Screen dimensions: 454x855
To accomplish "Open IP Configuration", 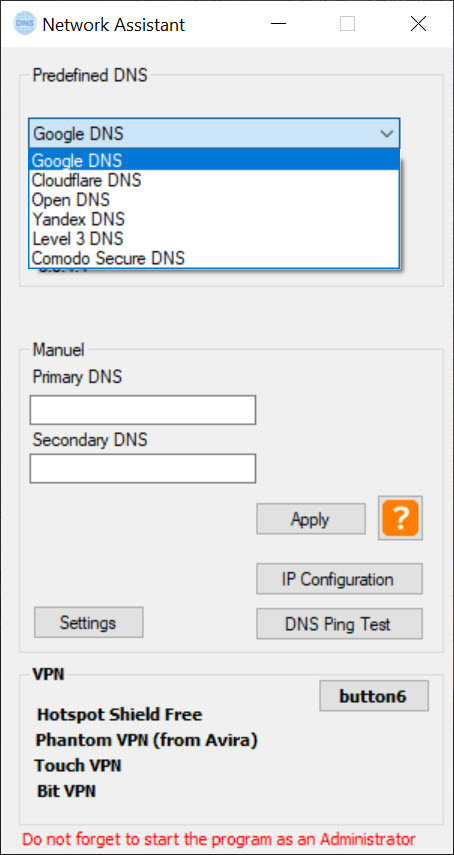I will [339, 579].
